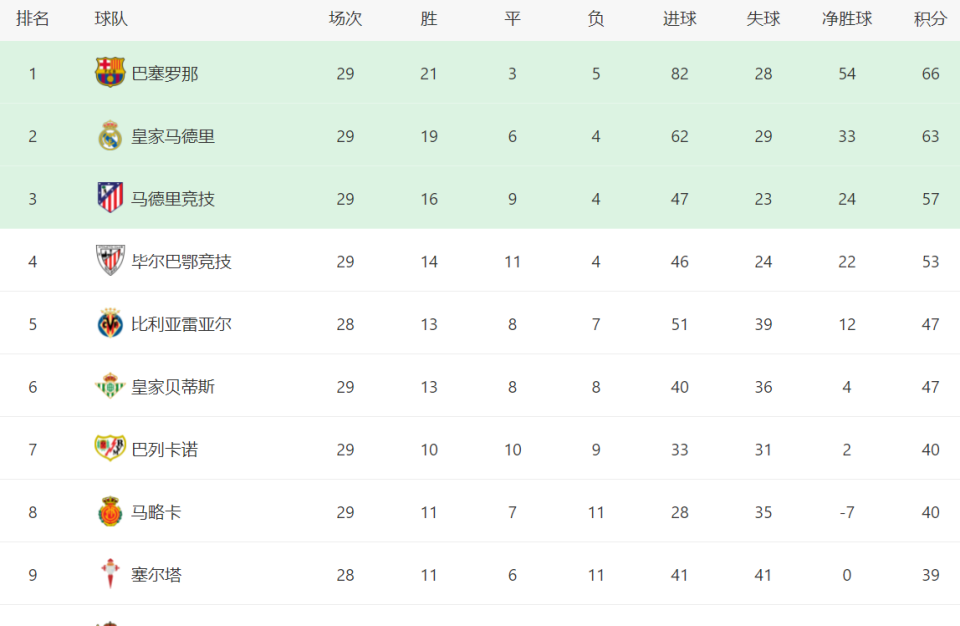The width and height of the screenshot is (960, 626).
Task: Select the Athletic Bilbao crest icon
Action: tap(110, 261)
